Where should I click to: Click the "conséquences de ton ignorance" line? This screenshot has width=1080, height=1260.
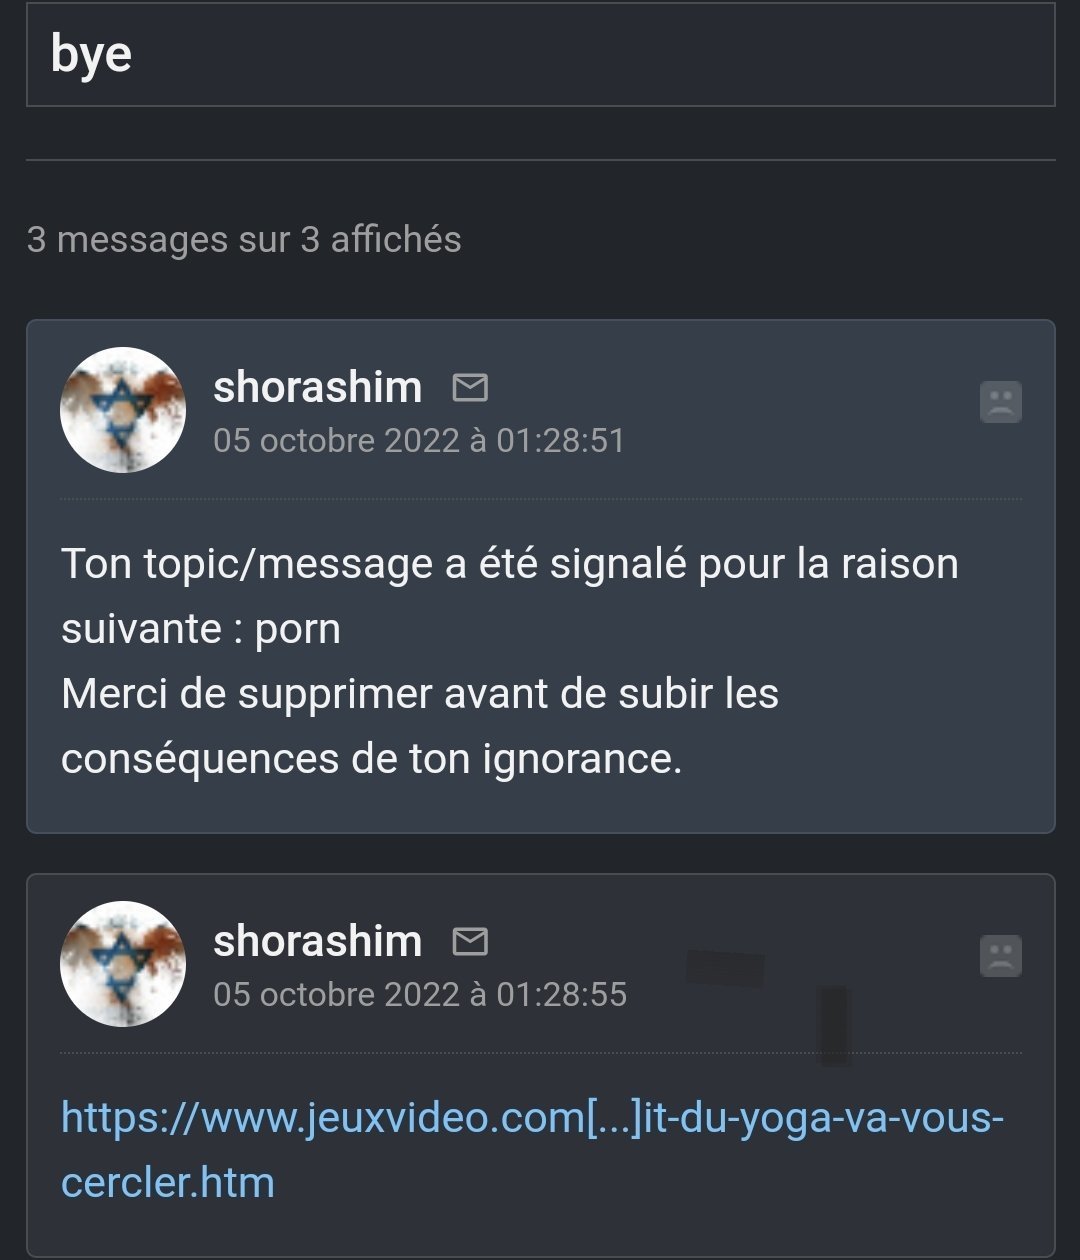point(371,759)
